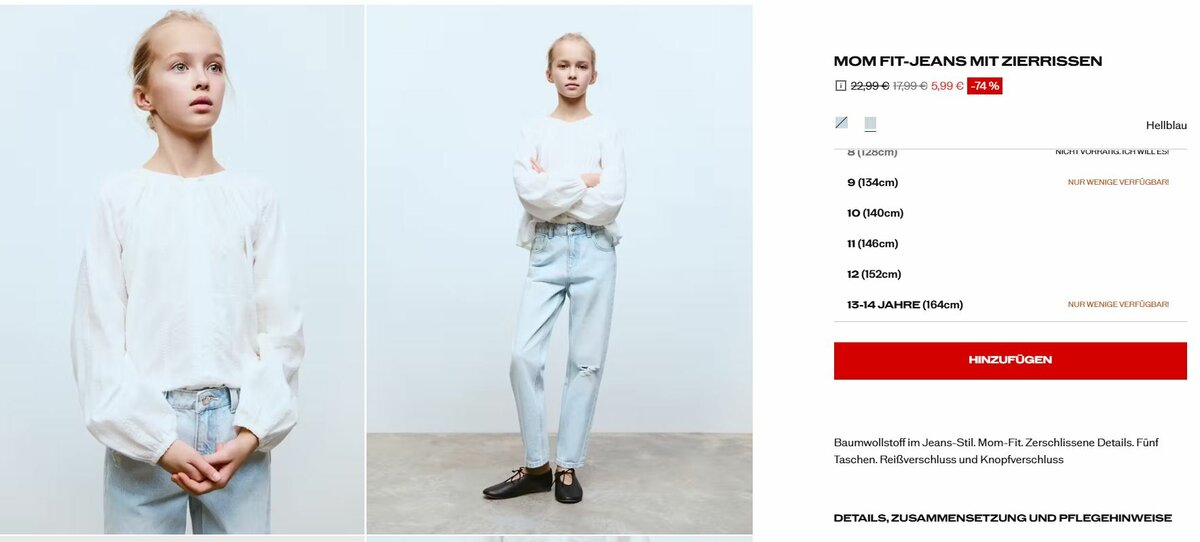Click the 5,99 € sale price

tap(947, 86)
